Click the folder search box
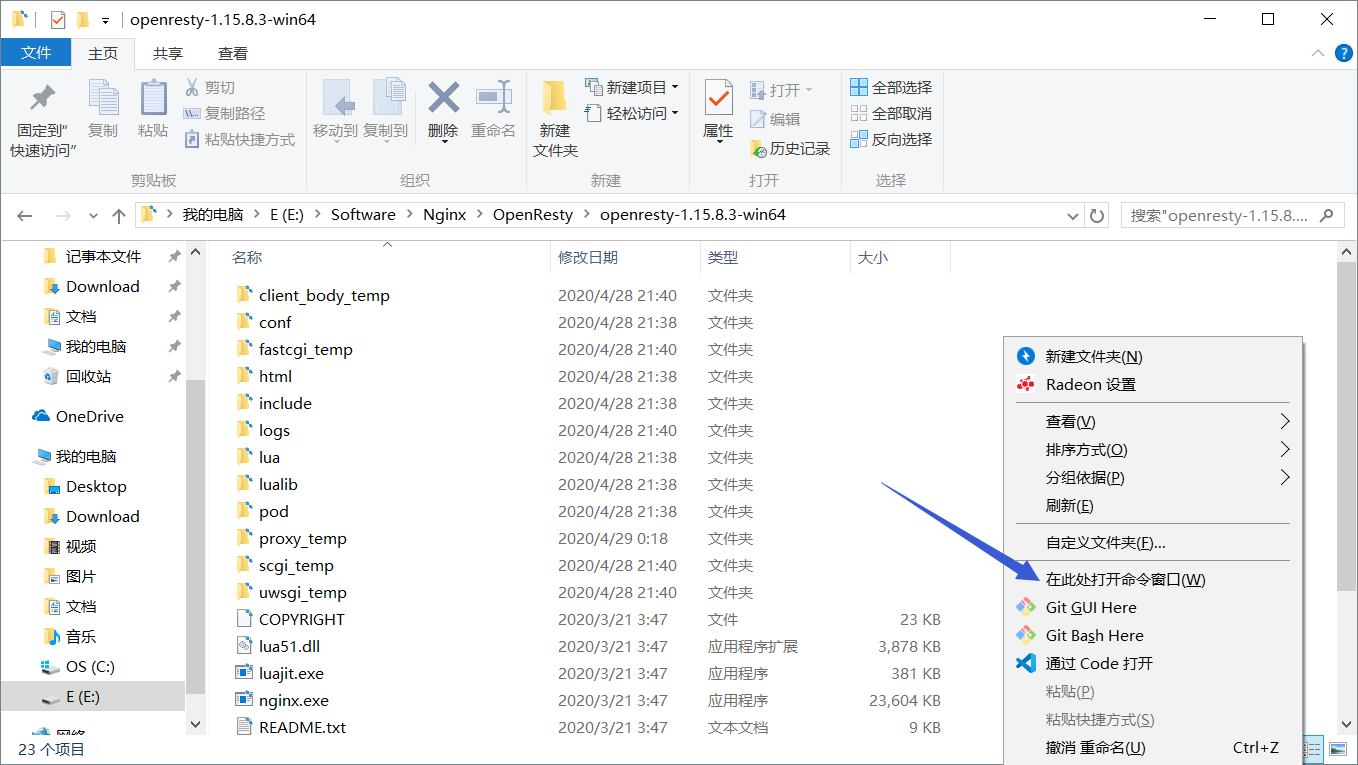 pyautogui.click(x=1233, y=215)
